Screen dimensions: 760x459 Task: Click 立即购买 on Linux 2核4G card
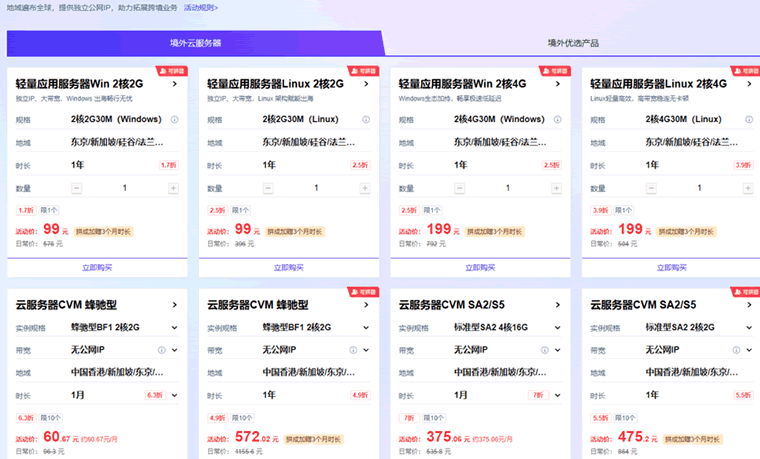pos(671,268)
